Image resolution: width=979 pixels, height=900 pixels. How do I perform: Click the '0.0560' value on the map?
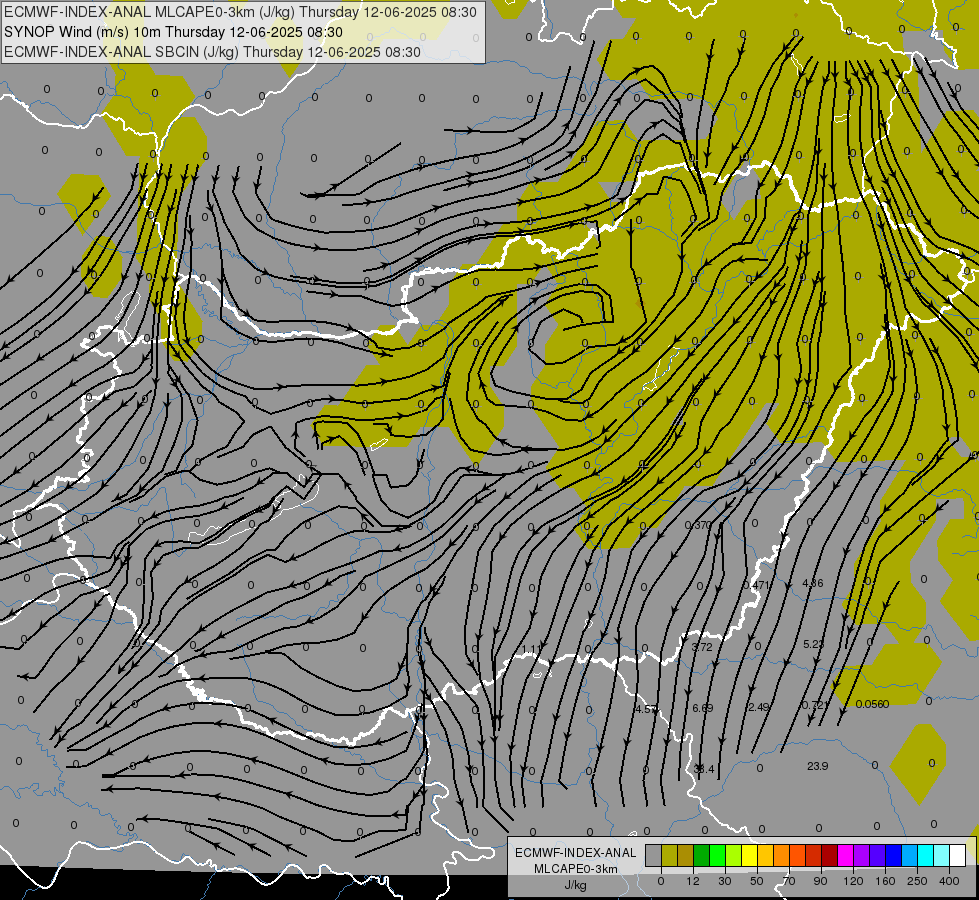click(x=872, y=704)
